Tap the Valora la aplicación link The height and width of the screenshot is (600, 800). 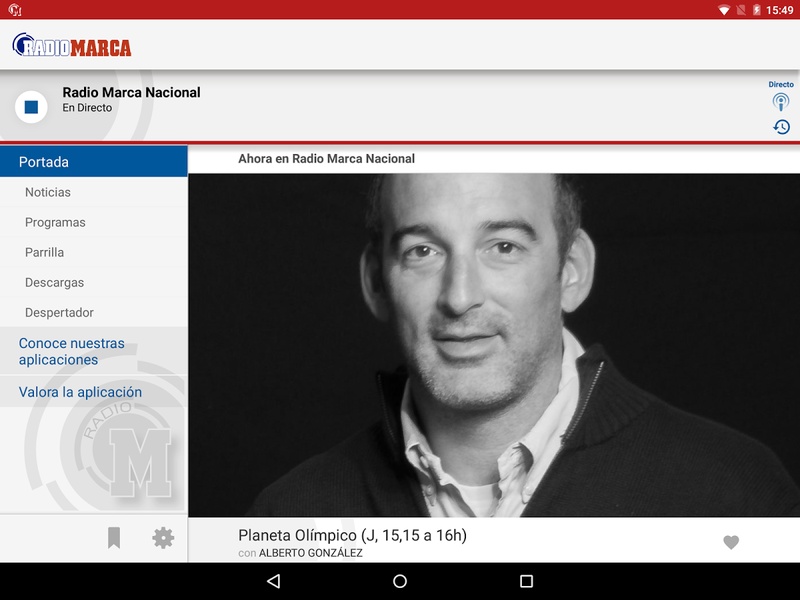tap(94, 392)
